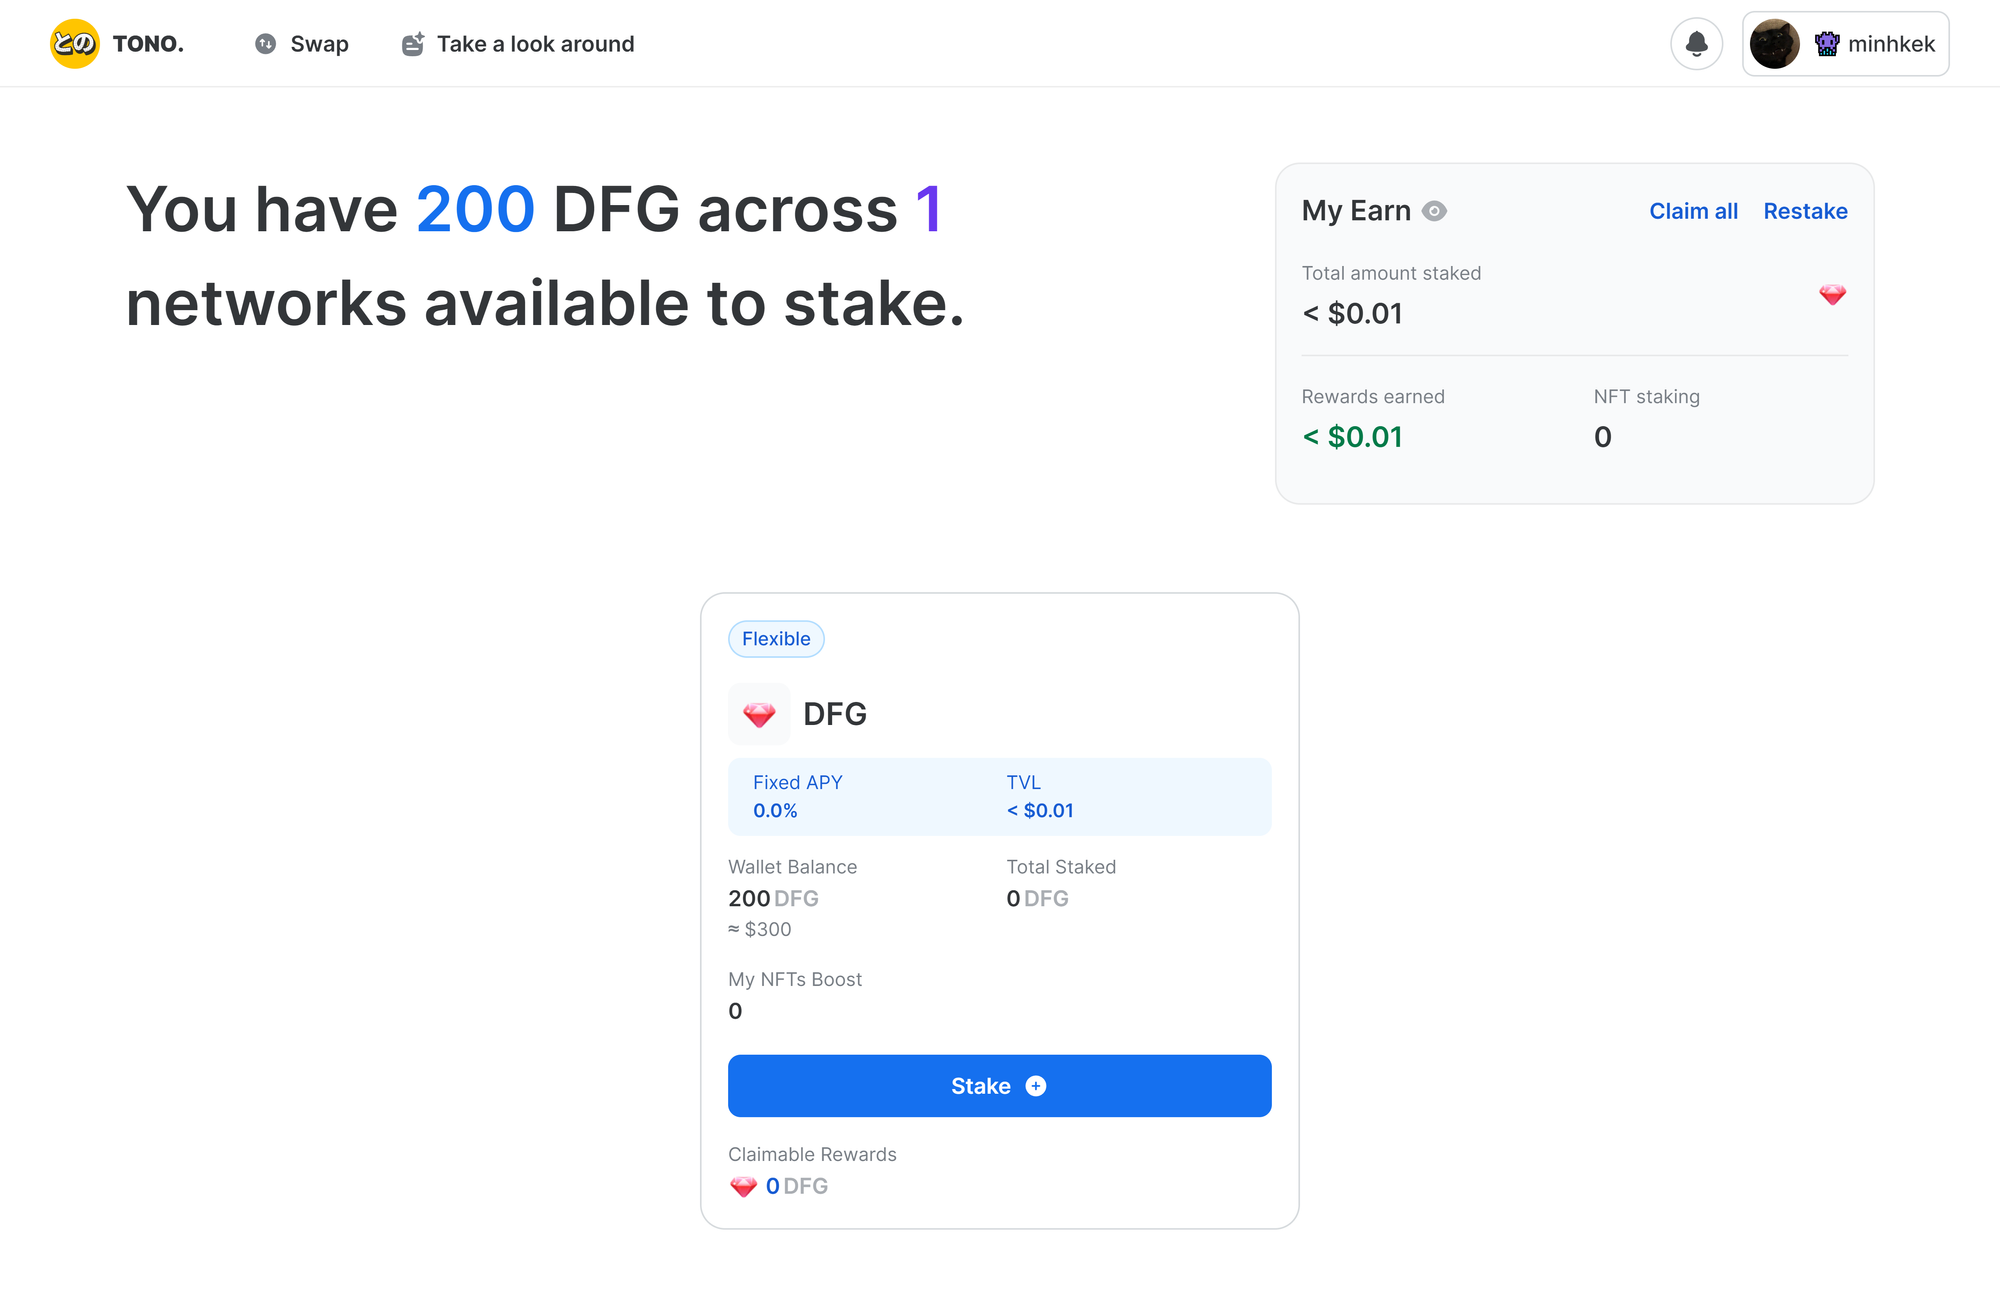Open Take a look around page
The height and width of the screenshot is (1300, 2000).
click(518, 44)
